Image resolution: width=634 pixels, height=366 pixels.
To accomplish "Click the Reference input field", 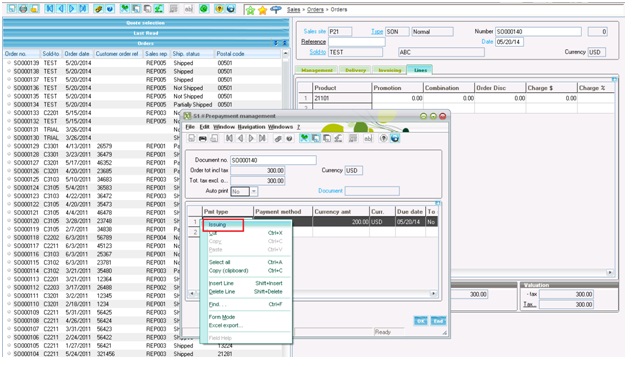I will pos(357,42).
